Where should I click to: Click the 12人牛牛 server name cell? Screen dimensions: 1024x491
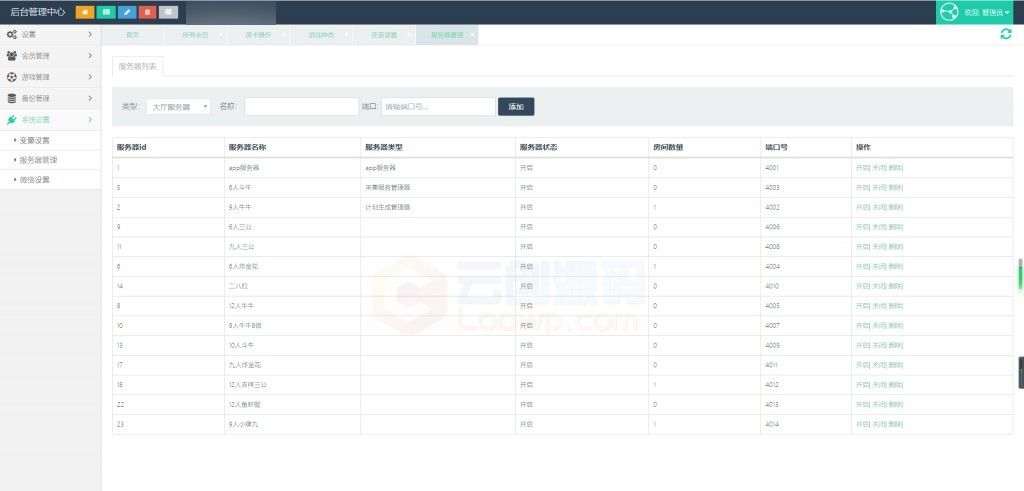click(x=241, y=306)
